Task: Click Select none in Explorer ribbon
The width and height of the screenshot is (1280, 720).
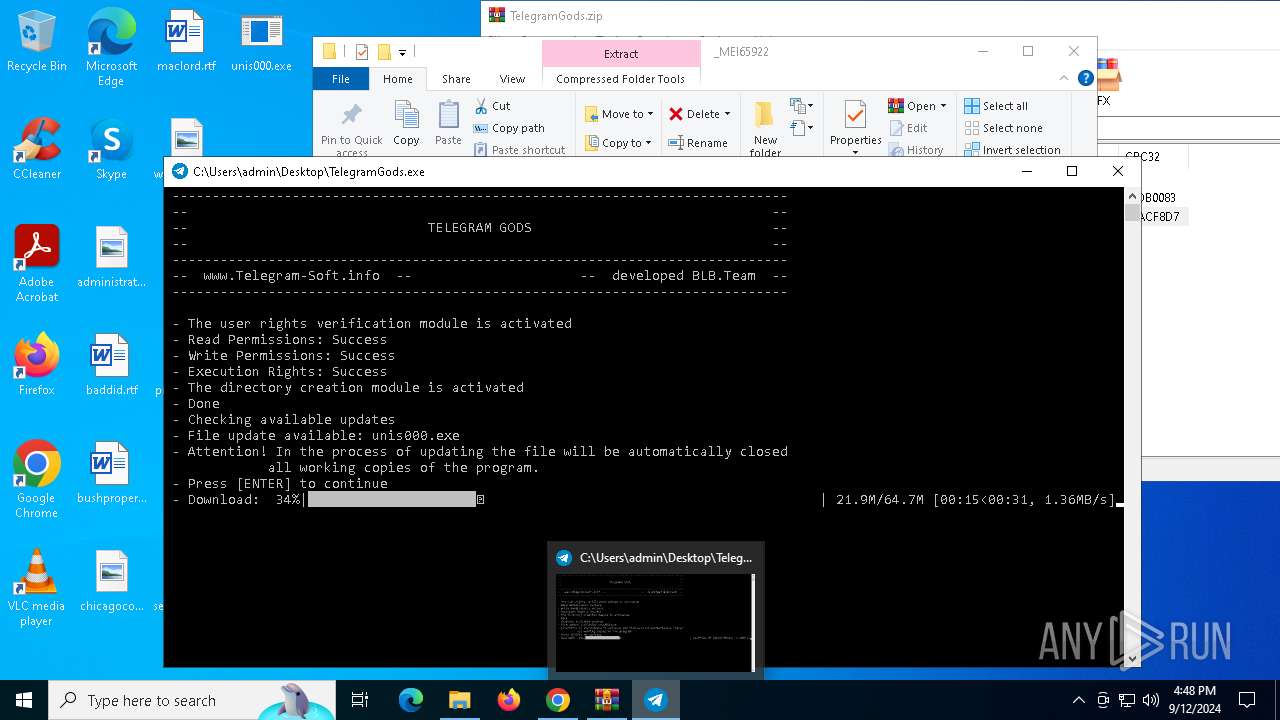Action: [1003, 128]
